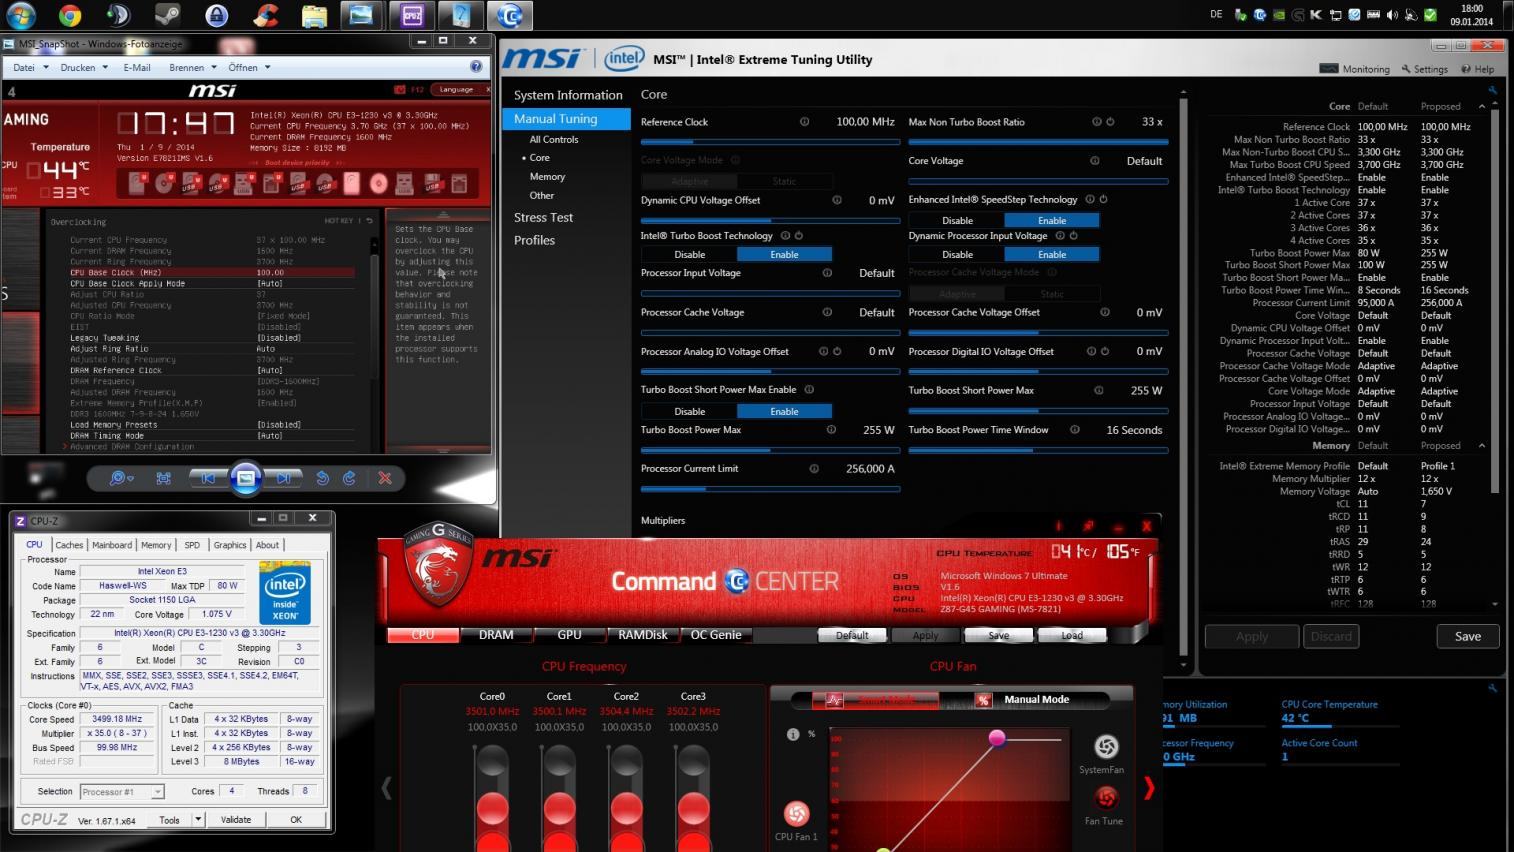Viewport: 1514px width, 852px height.
Task: Open the Monitoring view in Extreme Tuning Utility
Action: tap(1355, 69)
